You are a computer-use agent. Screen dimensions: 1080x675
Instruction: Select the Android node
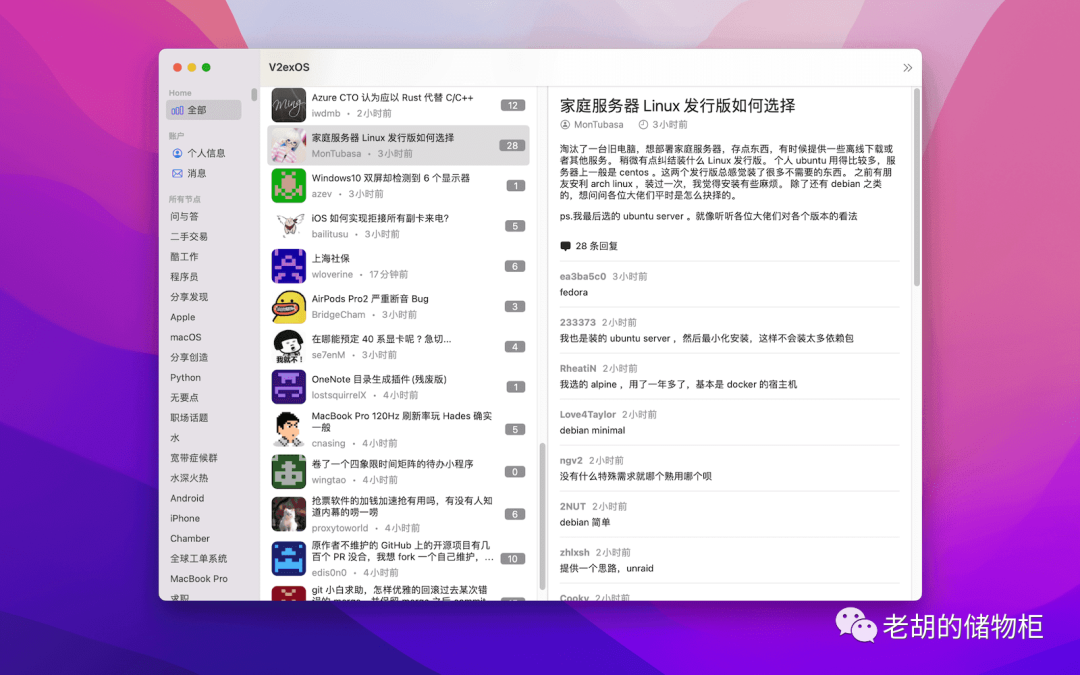tap(187, 498)
